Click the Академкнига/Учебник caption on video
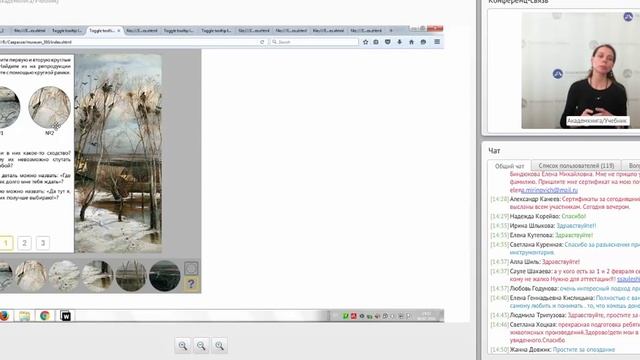640x360 pixels. pyautogui.click(x=597, y=121)
